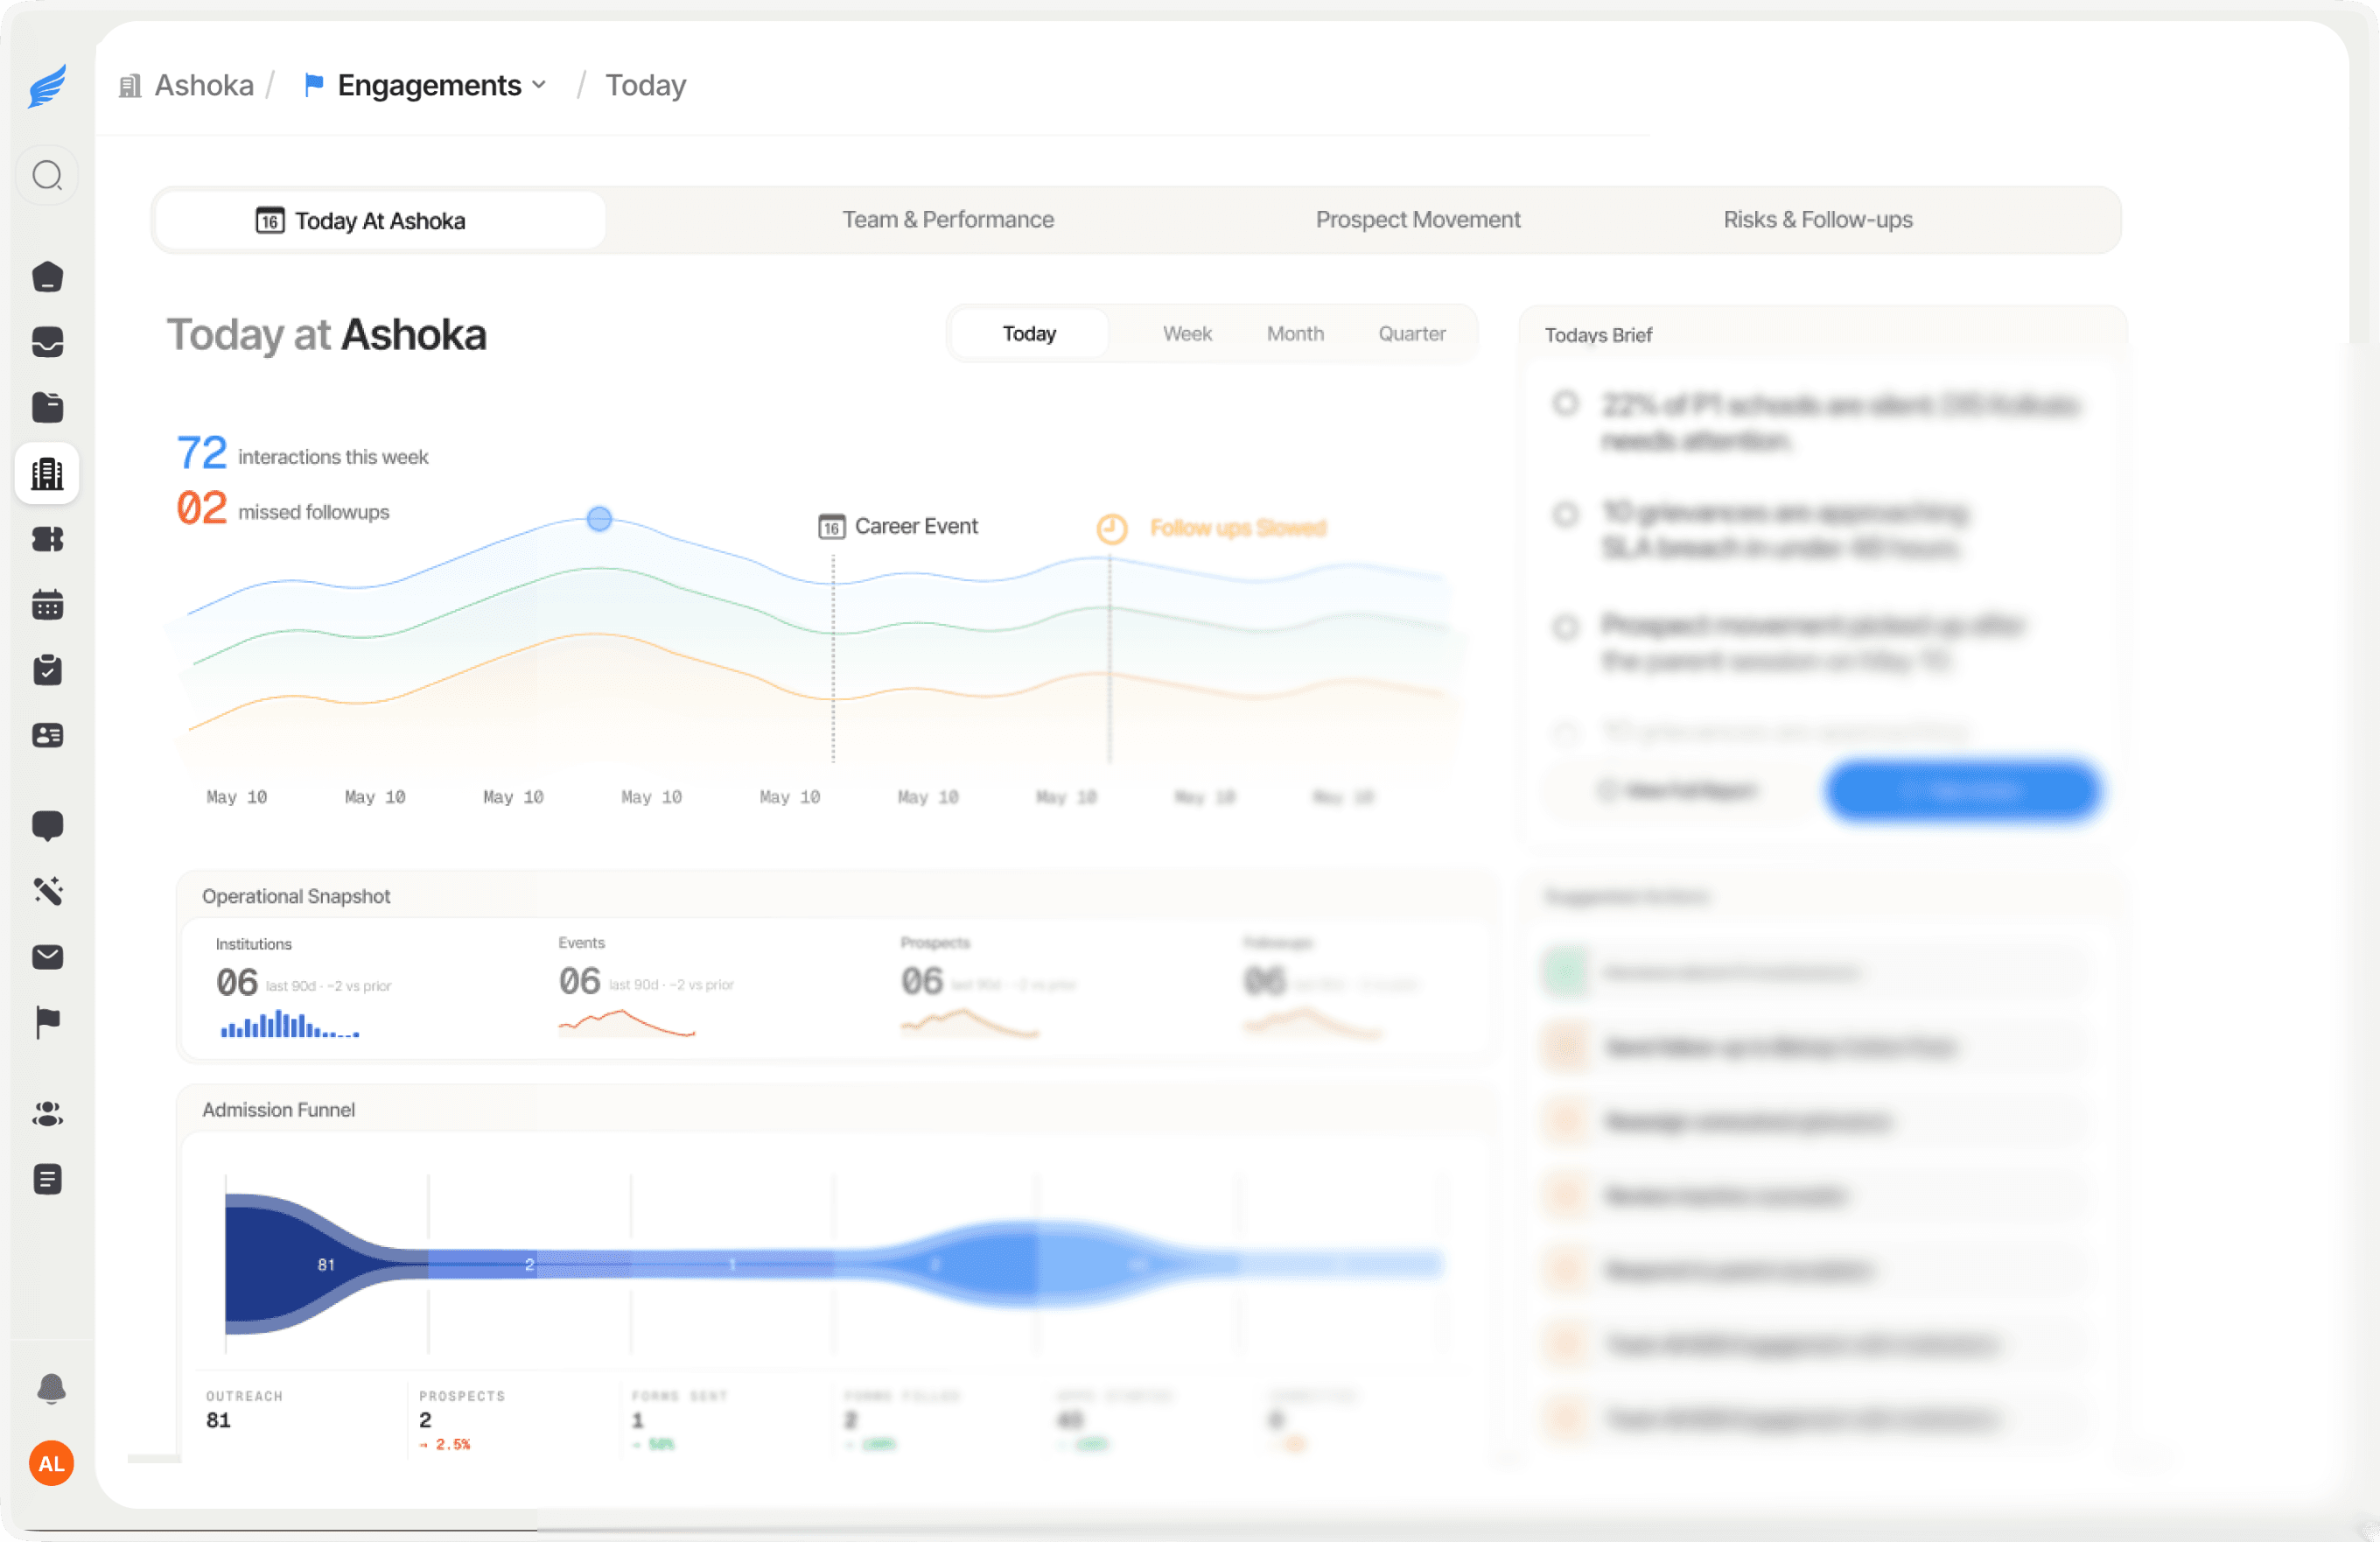Click the white button left of the blue button
The height and width of the screenshot is (1542, 2380).
click(x=1680, y=791)
